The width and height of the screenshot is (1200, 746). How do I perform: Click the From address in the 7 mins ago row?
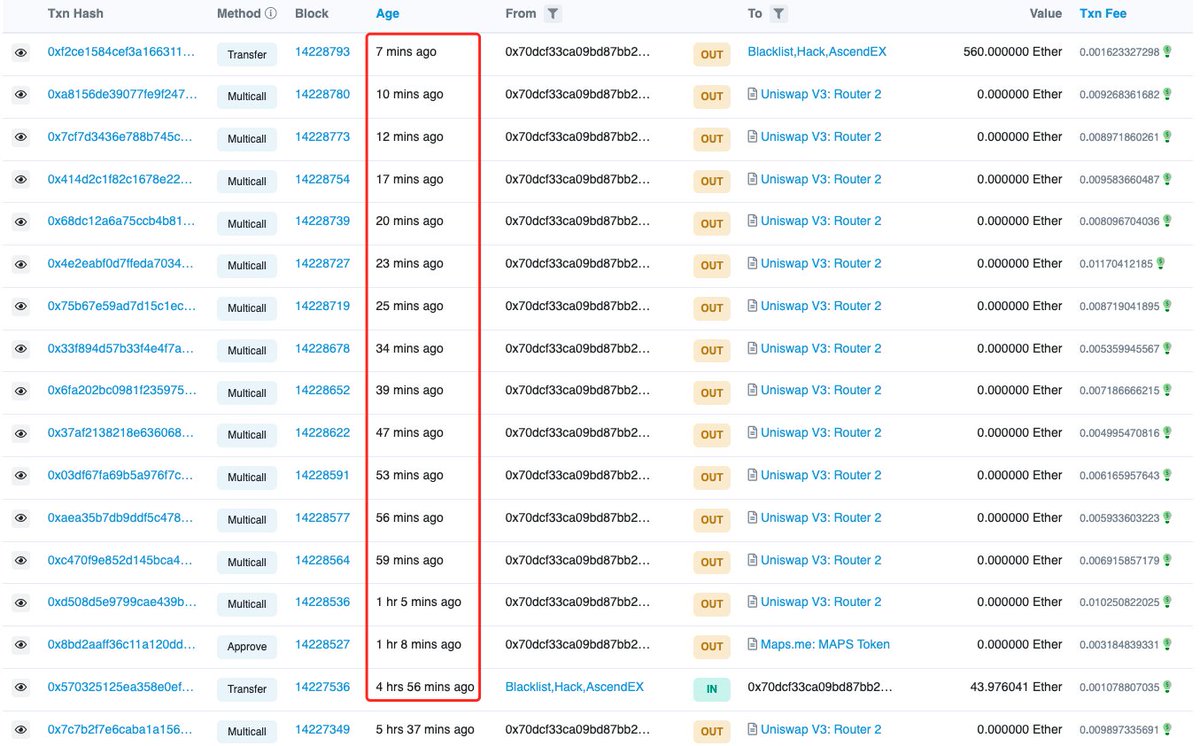(x=577, y=52)
